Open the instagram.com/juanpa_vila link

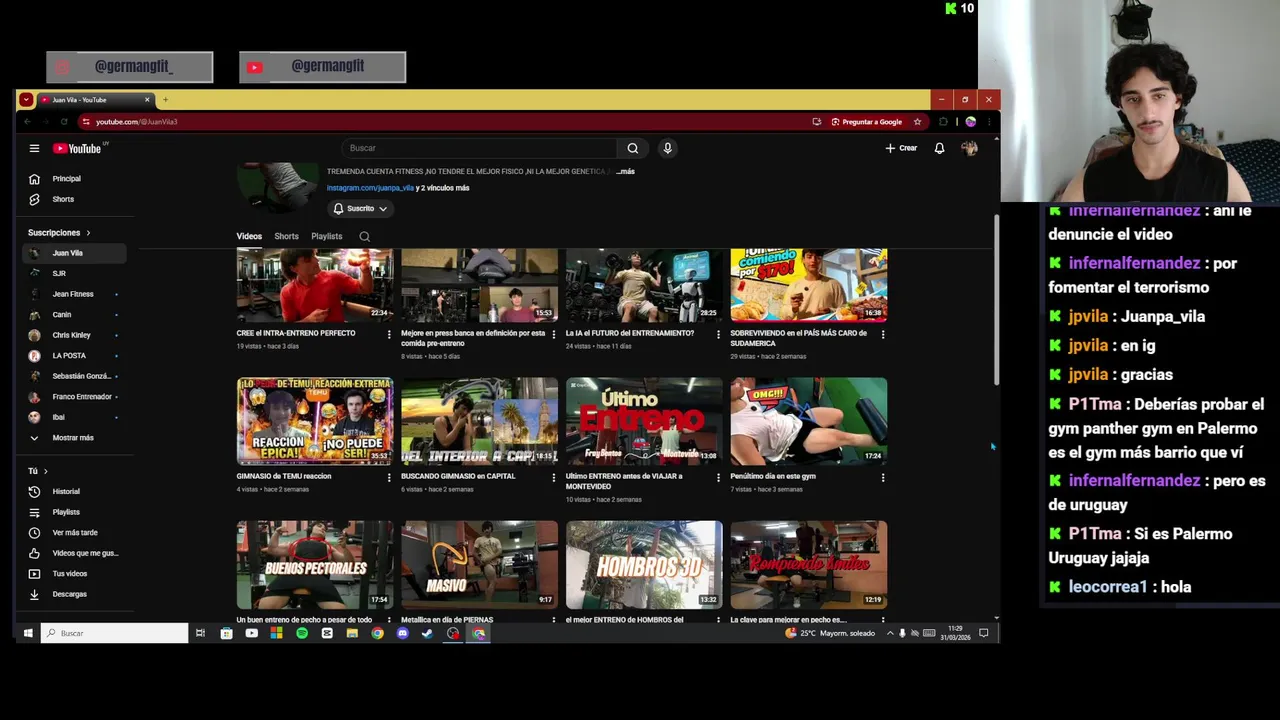point(370,188)
